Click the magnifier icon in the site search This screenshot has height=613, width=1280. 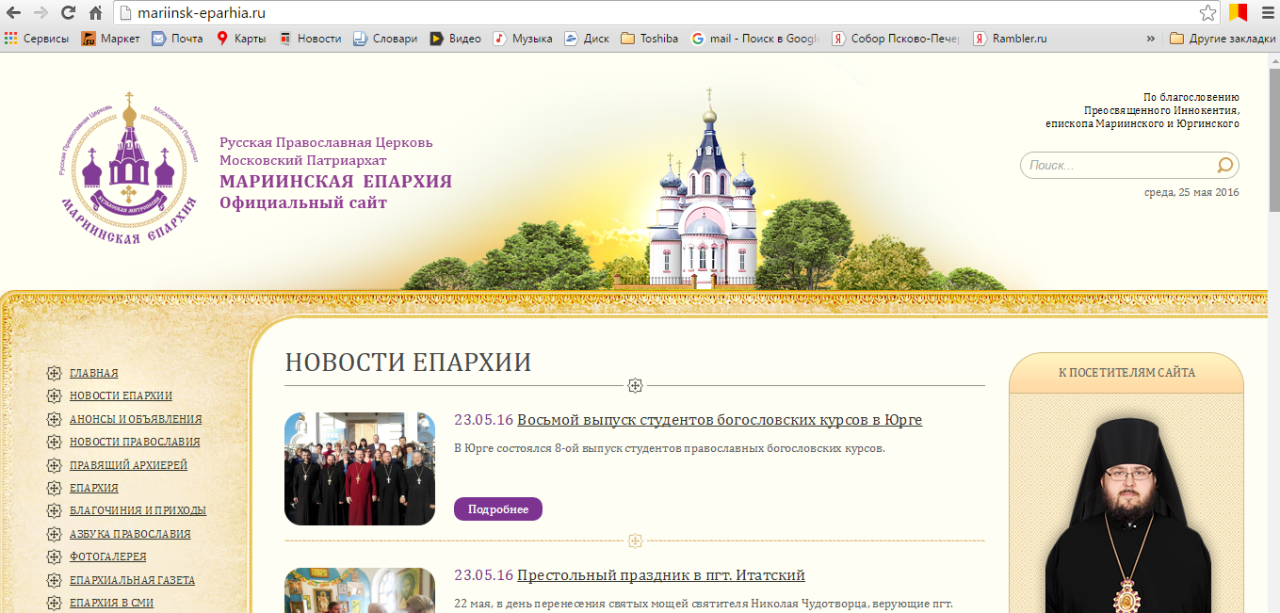click(1225, 165)
